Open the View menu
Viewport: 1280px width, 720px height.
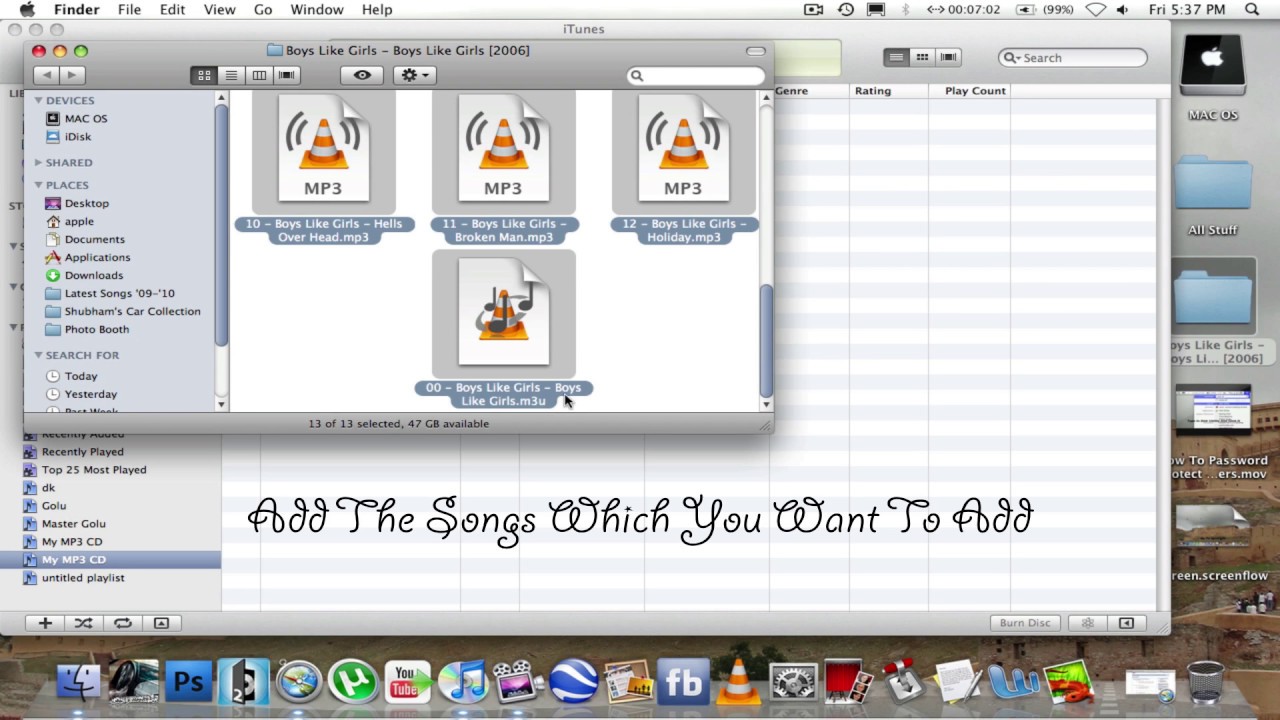[219, 10]
